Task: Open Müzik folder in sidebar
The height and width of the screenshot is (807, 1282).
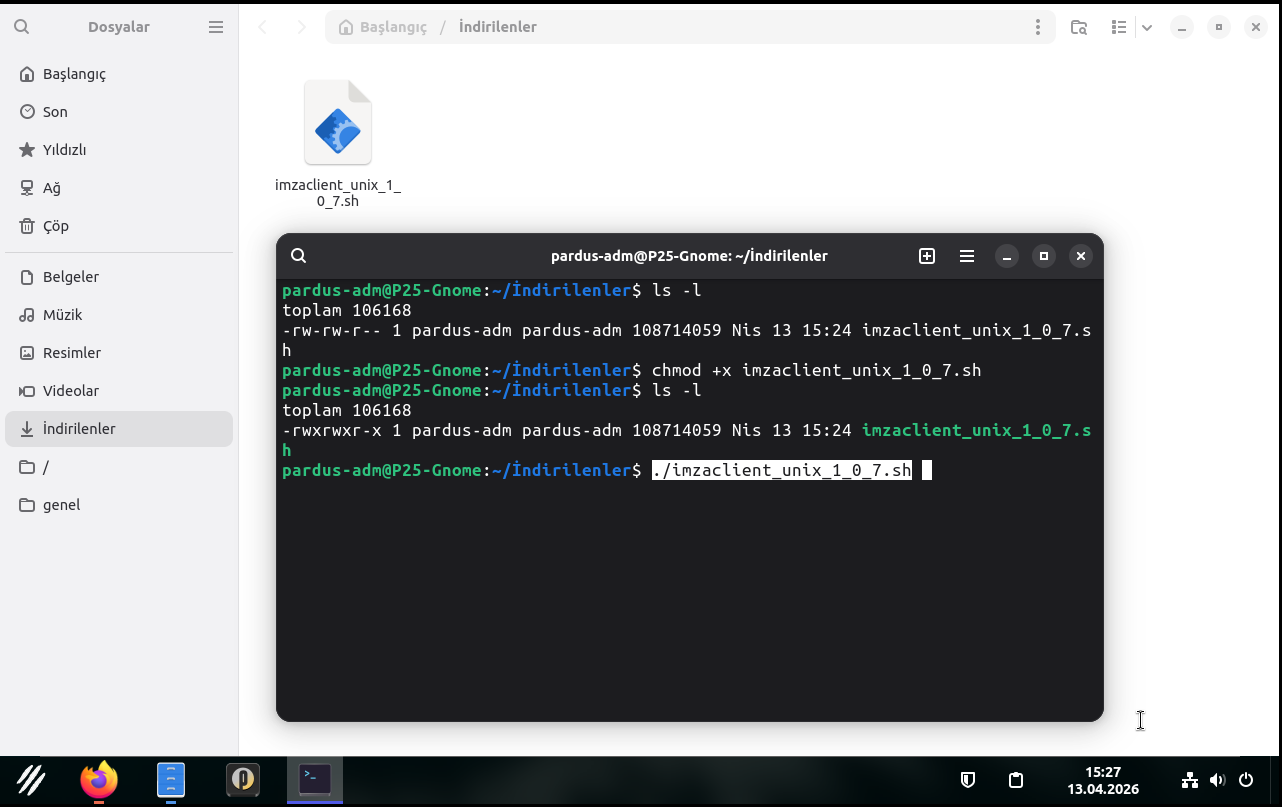Action: (x=119, y=315)
